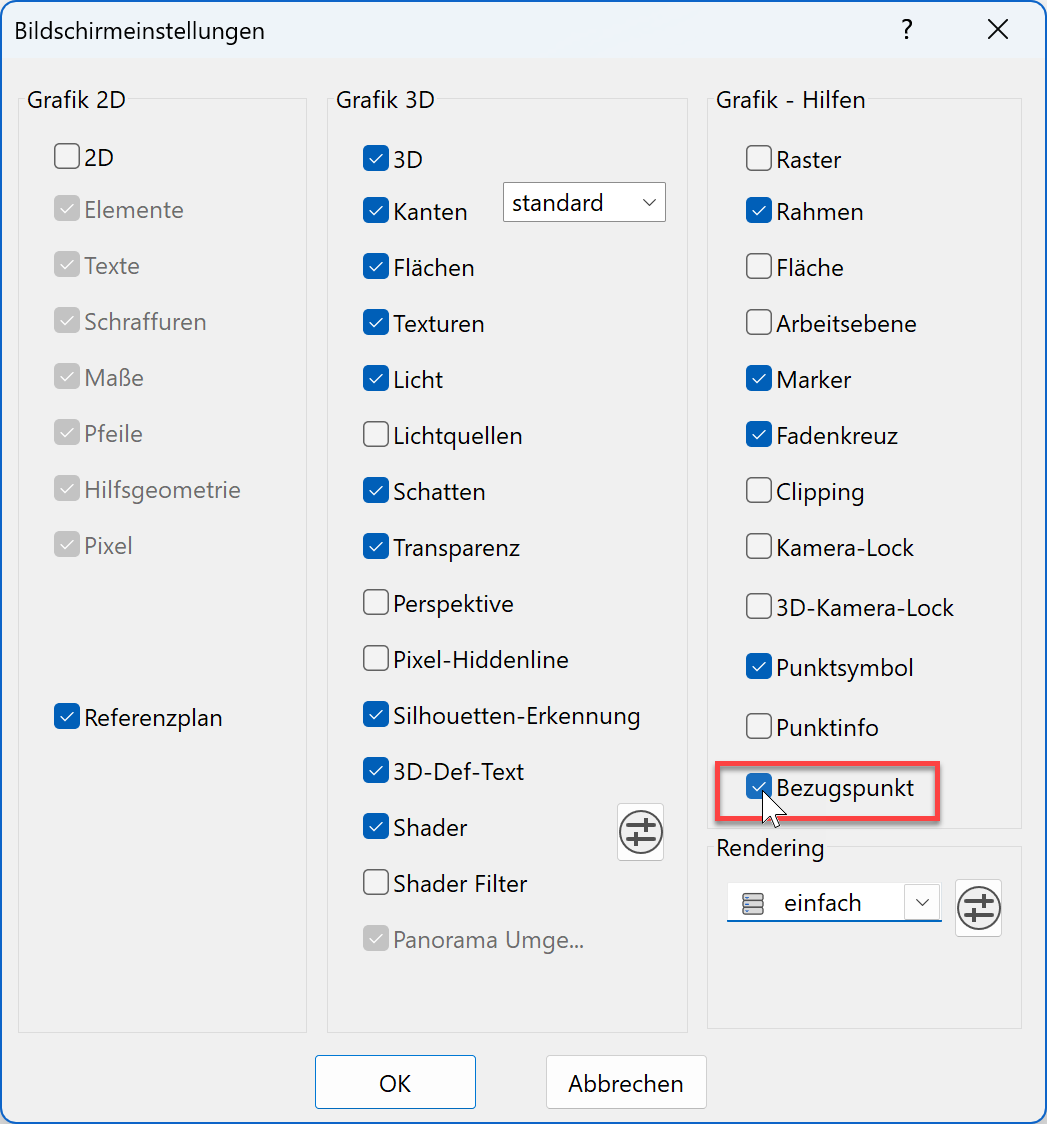Disable the Referenzplan checkbox
The width and height of the screenshot is (1047, 1124).
67,717
